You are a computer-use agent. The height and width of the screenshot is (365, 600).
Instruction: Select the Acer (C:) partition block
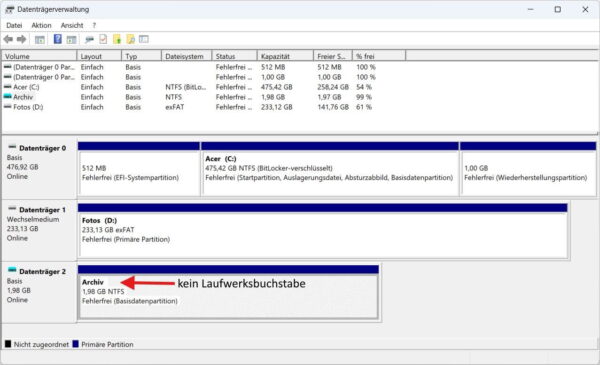pyautogui.click(x=329, y=169)
